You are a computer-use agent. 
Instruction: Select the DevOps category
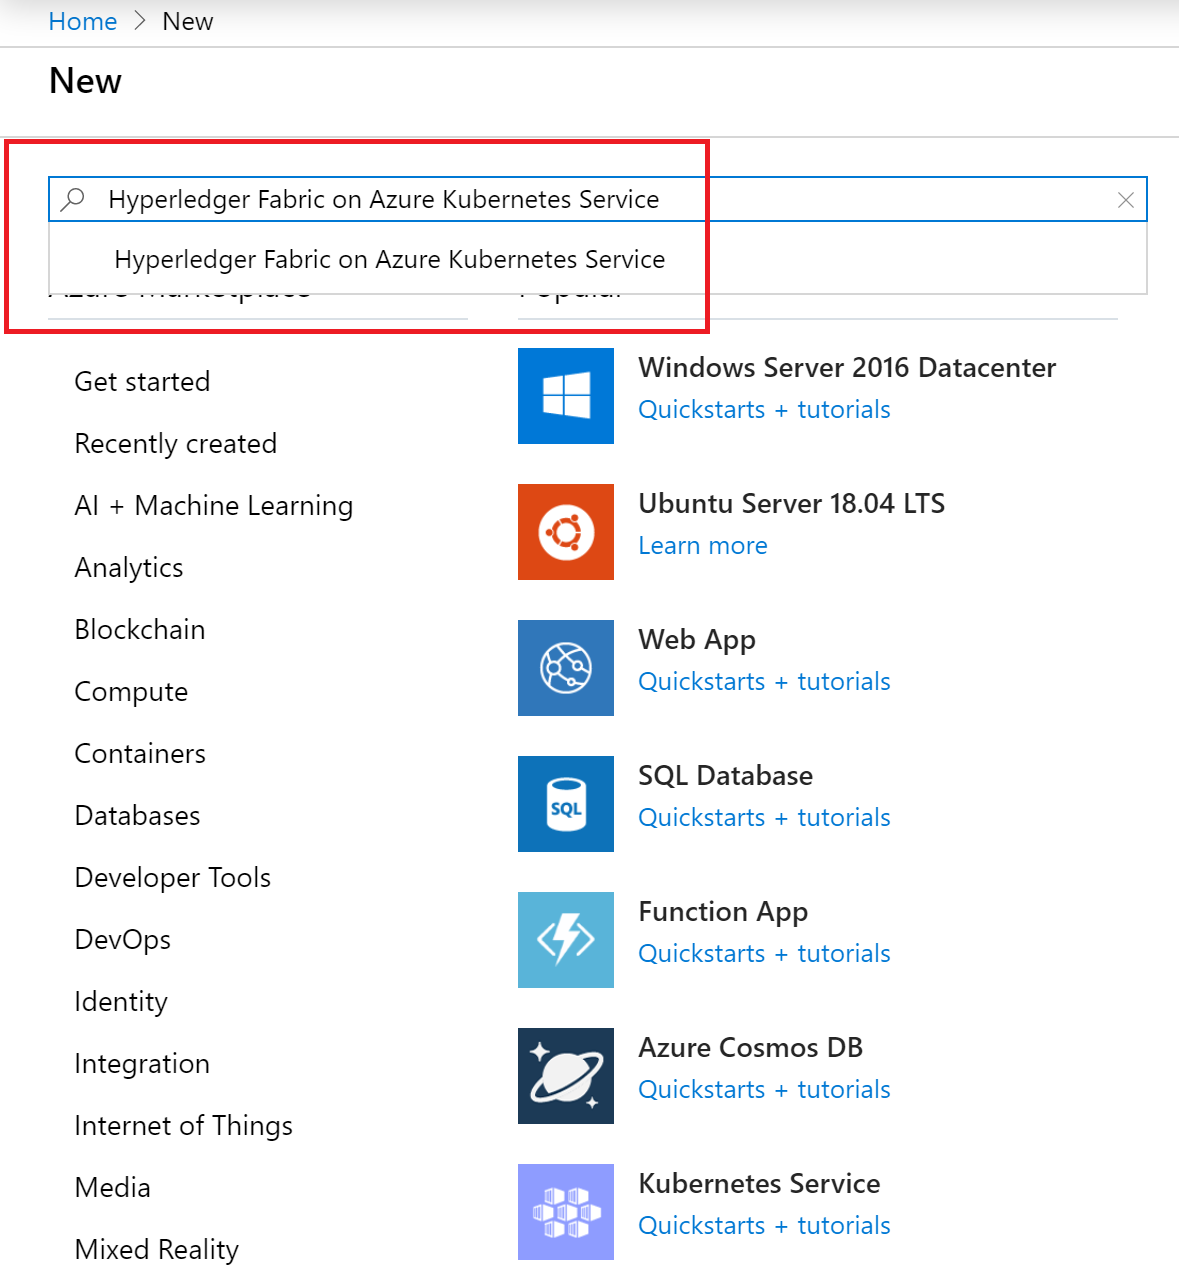123,940
